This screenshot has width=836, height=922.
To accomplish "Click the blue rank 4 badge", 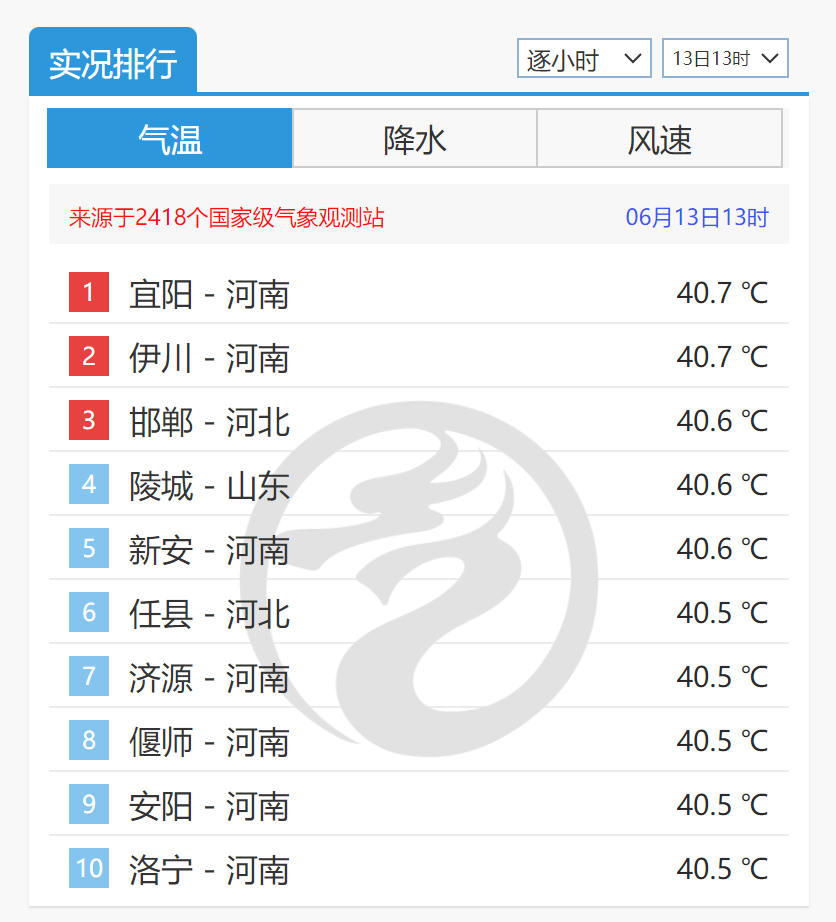I will coord(88,484).
